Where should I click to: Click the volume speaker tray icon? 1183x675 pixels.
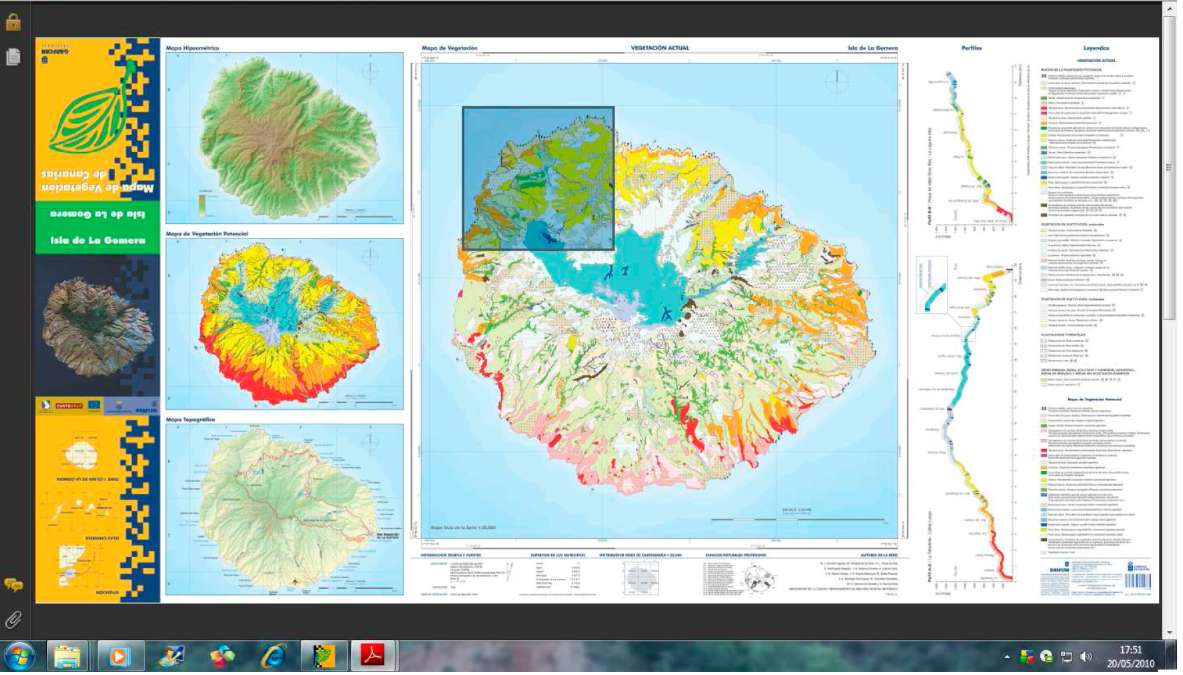(1087, 657)
